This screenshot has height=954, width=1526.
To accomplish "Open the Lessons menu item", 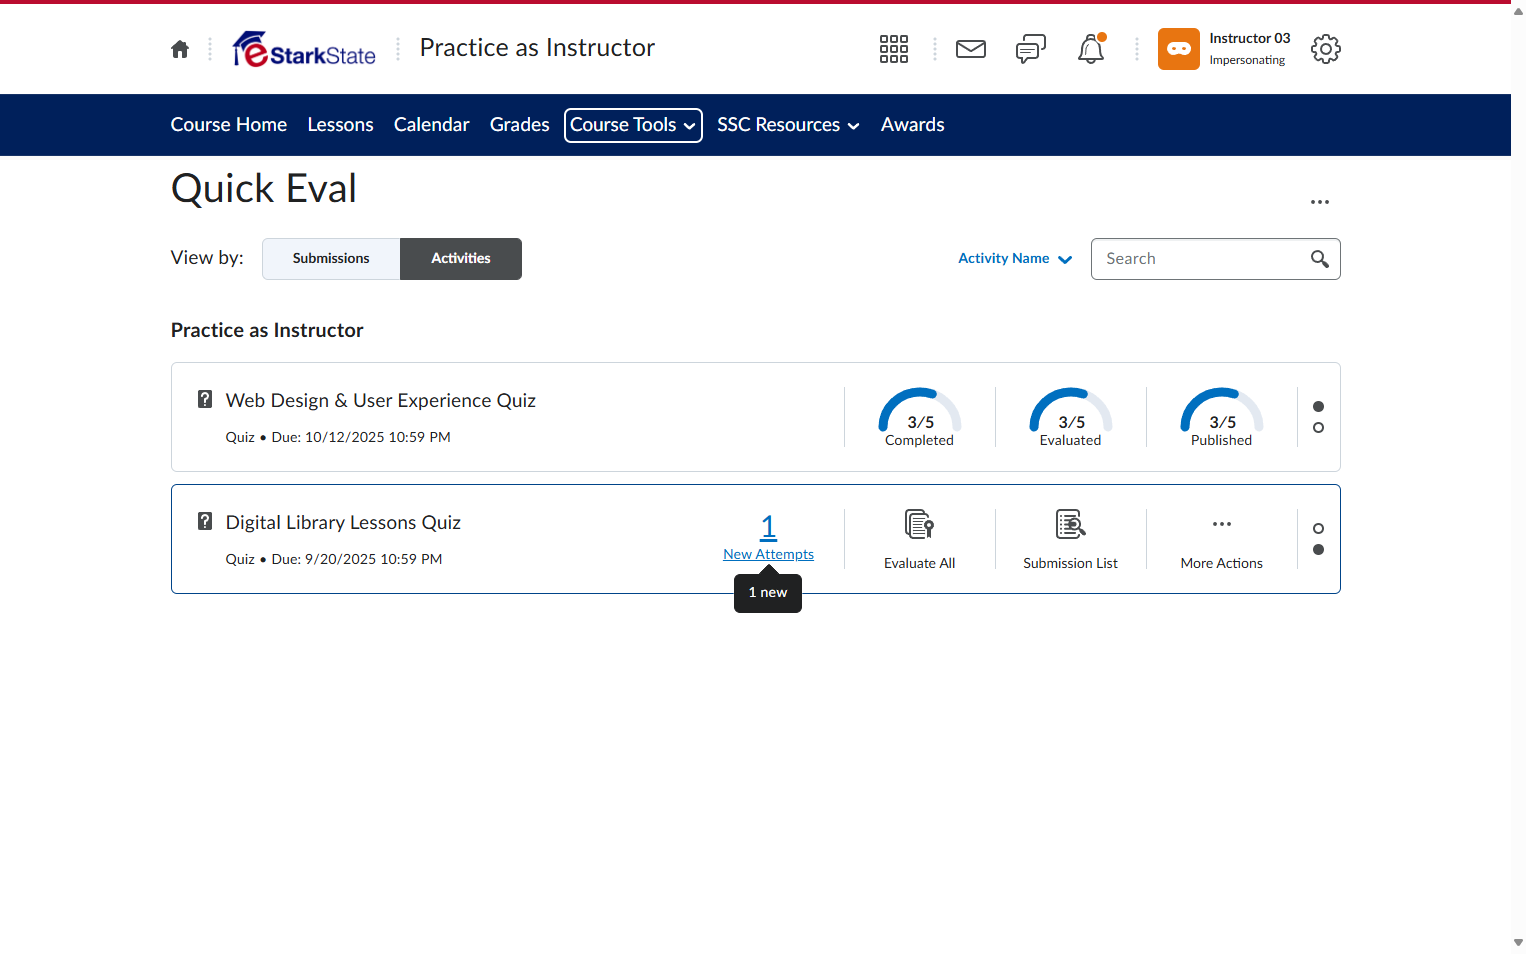I will [x=341, y=125].
